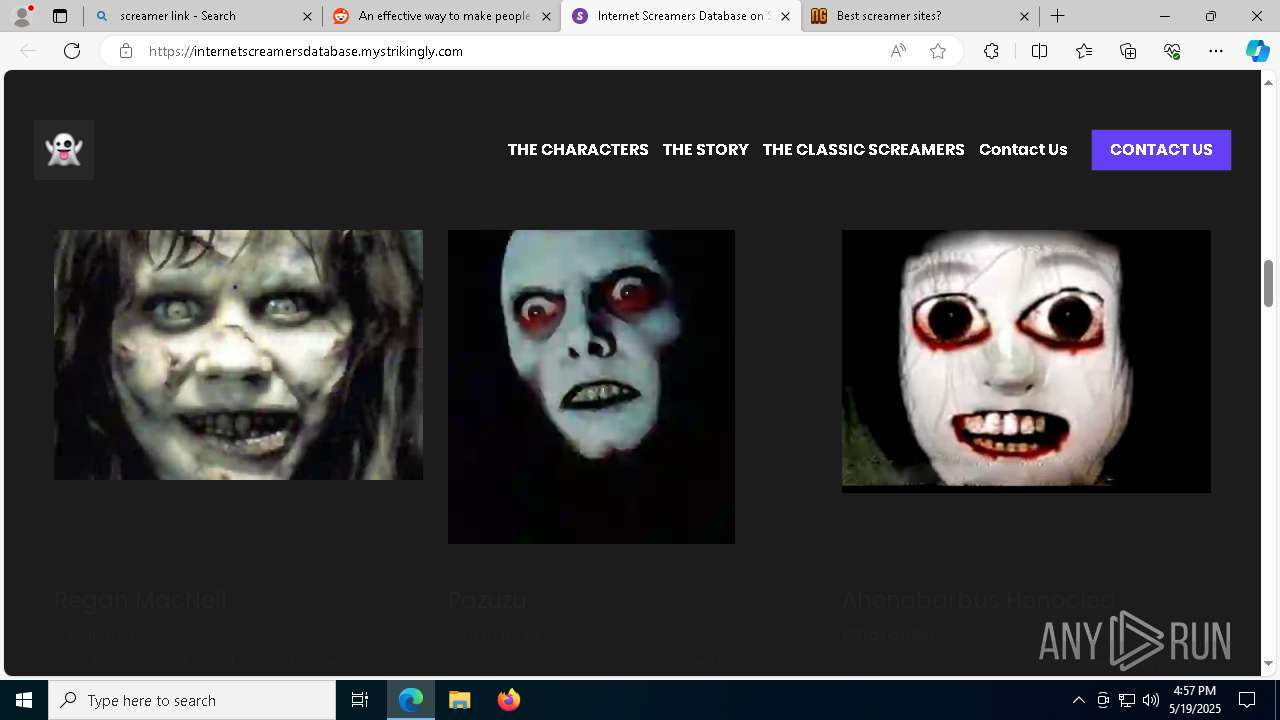Image resolution: width=1280 pixels, height=720 pixels.
Task: Launch Firefox from the taskbar
Action: pyautogui.click(x=508, y=700)
